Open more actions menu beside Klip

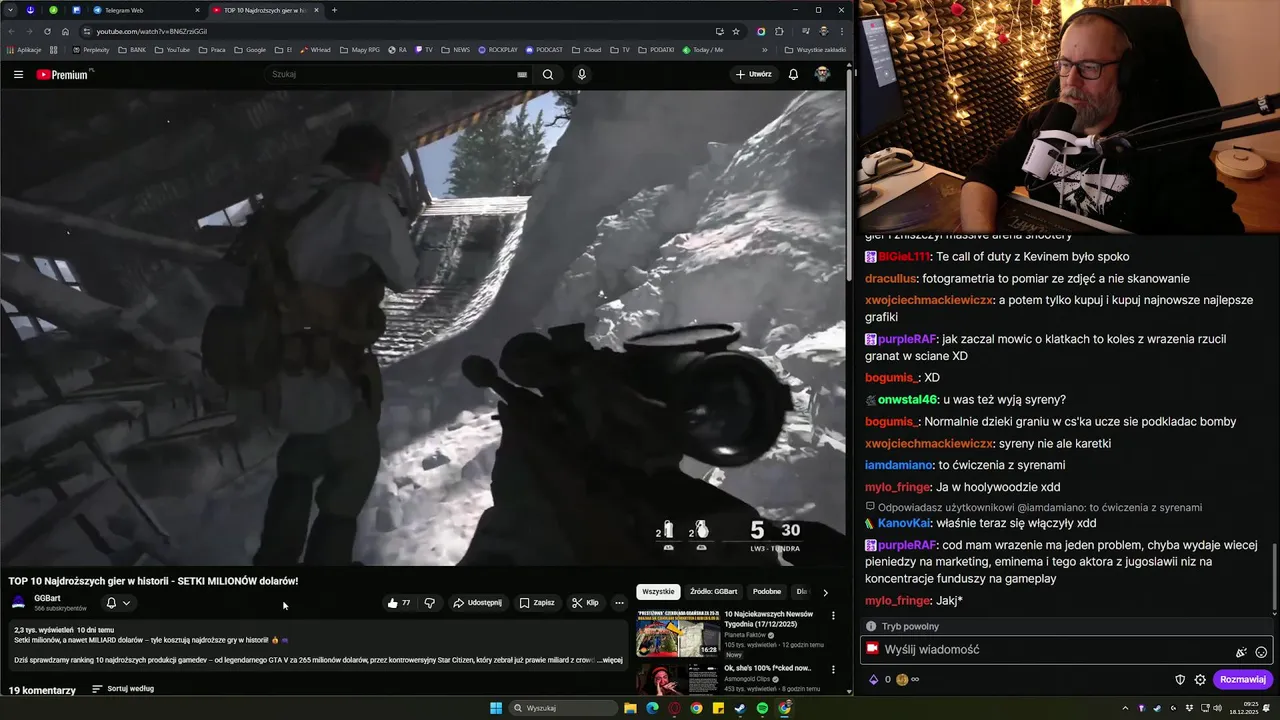(619, 603)
